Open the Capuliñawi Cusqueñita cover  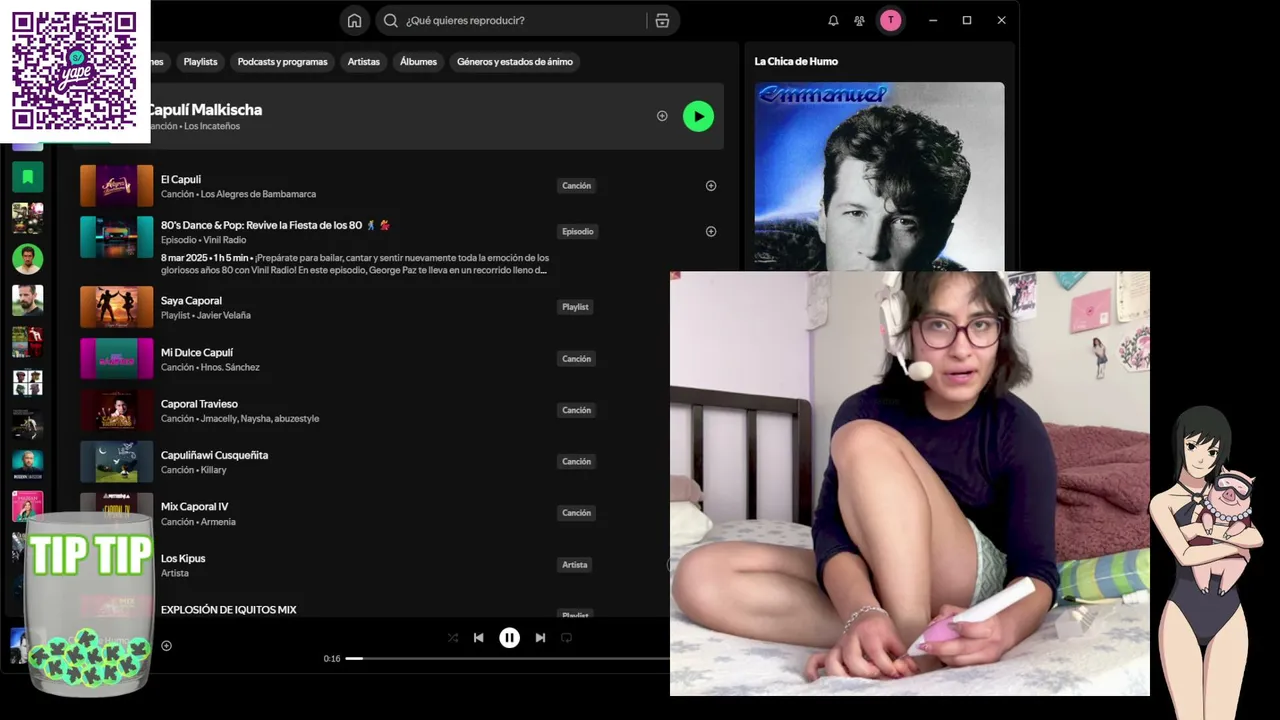pos(117,462)
